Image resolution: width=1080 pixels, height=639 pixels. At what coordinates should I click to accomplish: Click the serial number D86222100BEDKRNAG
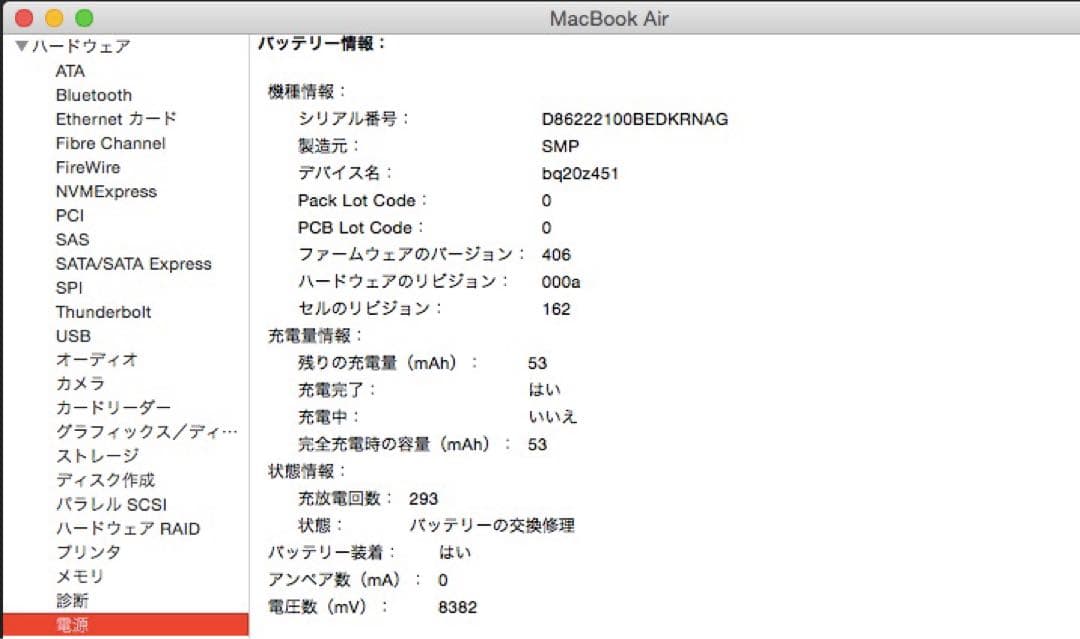(x=634, y=119)
